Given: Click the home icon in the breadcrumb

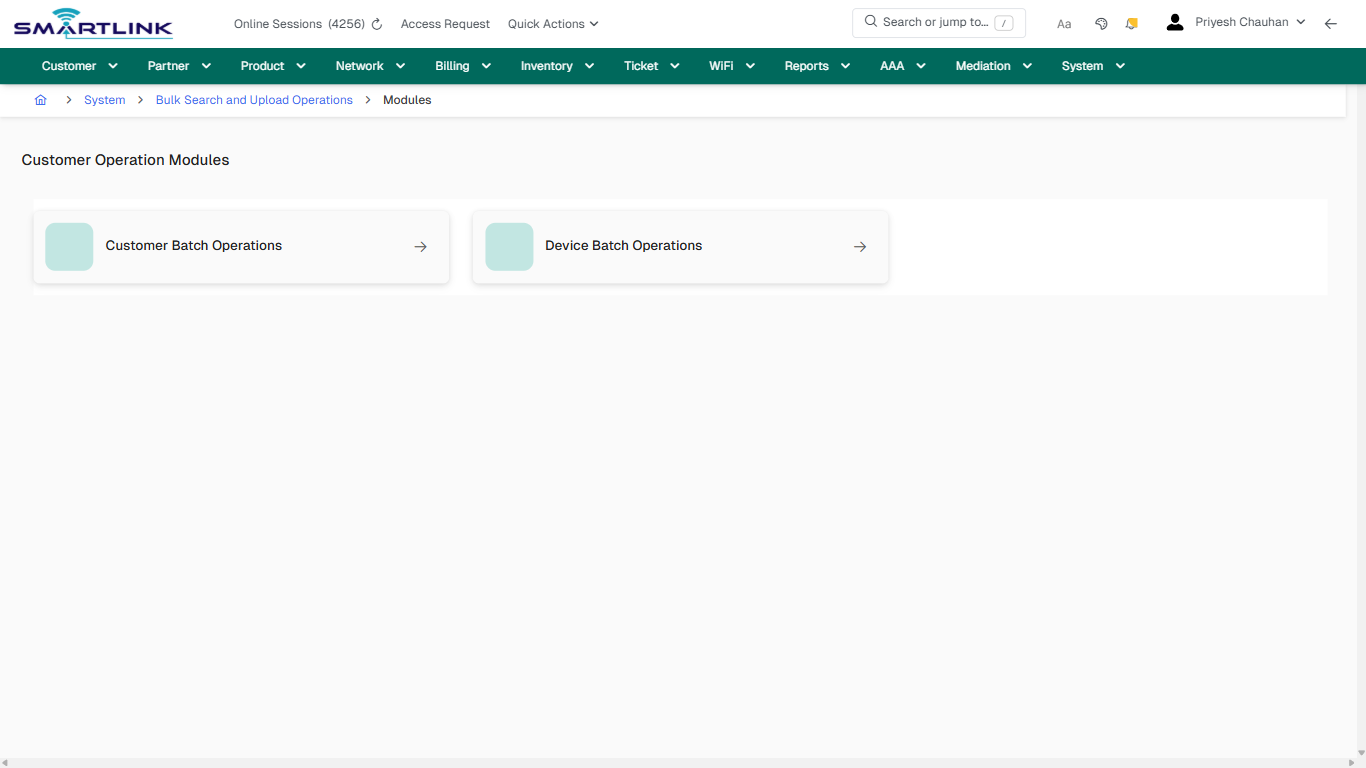Looking at the screenshot, I should [x=40, y=99].
